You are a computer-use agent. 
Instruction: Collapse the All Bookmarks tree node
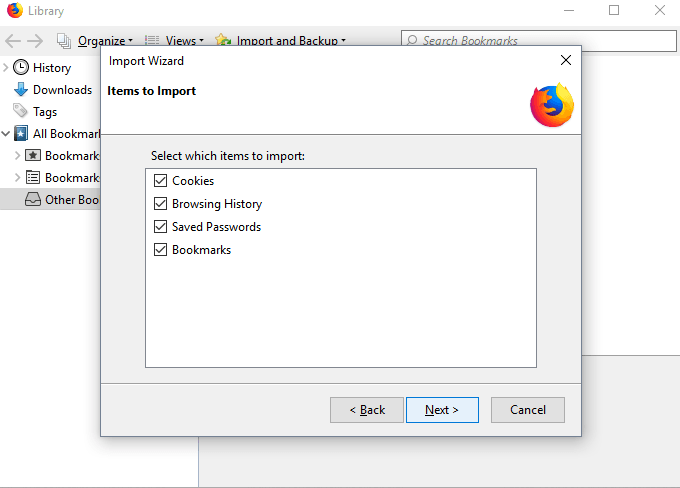tap(6, 134)
